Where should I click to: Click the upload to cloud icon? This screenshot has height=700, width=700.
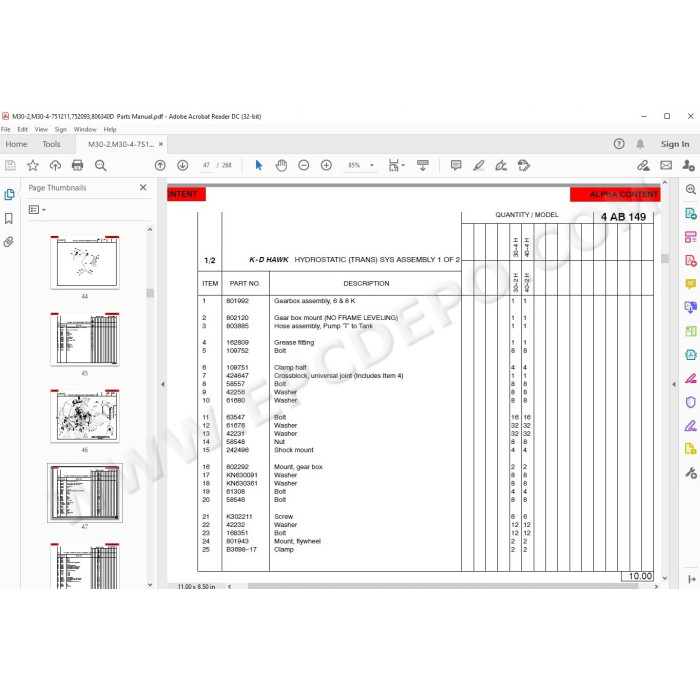(55, 166)
